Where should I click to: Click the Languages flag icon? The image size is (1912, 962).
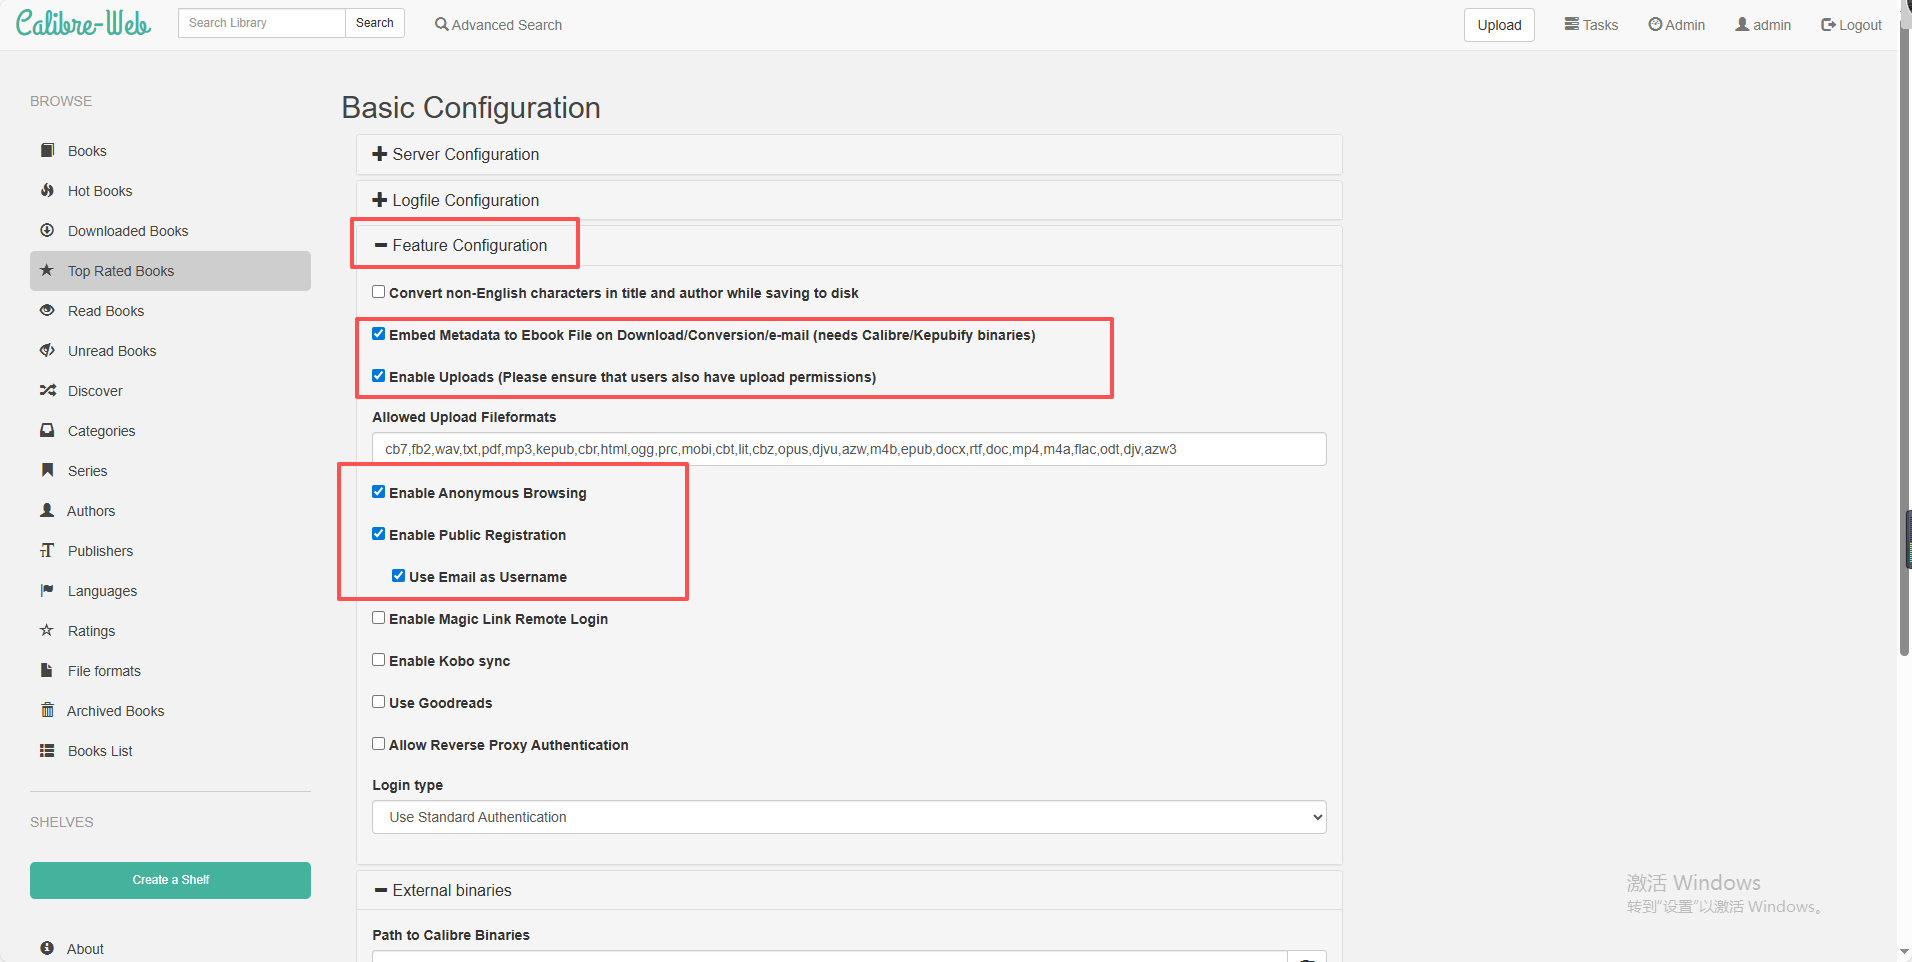(x=47, y=590)
